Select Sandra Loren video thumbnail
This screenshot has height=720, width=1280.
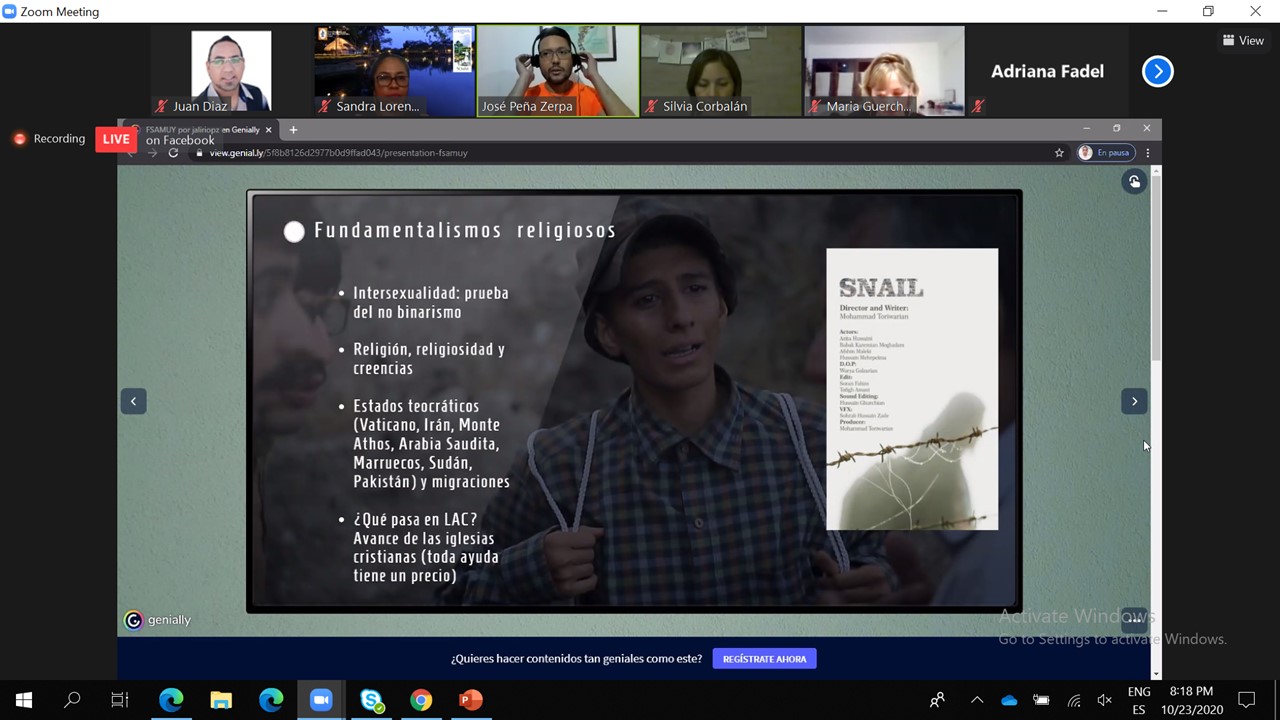[394, 71]
